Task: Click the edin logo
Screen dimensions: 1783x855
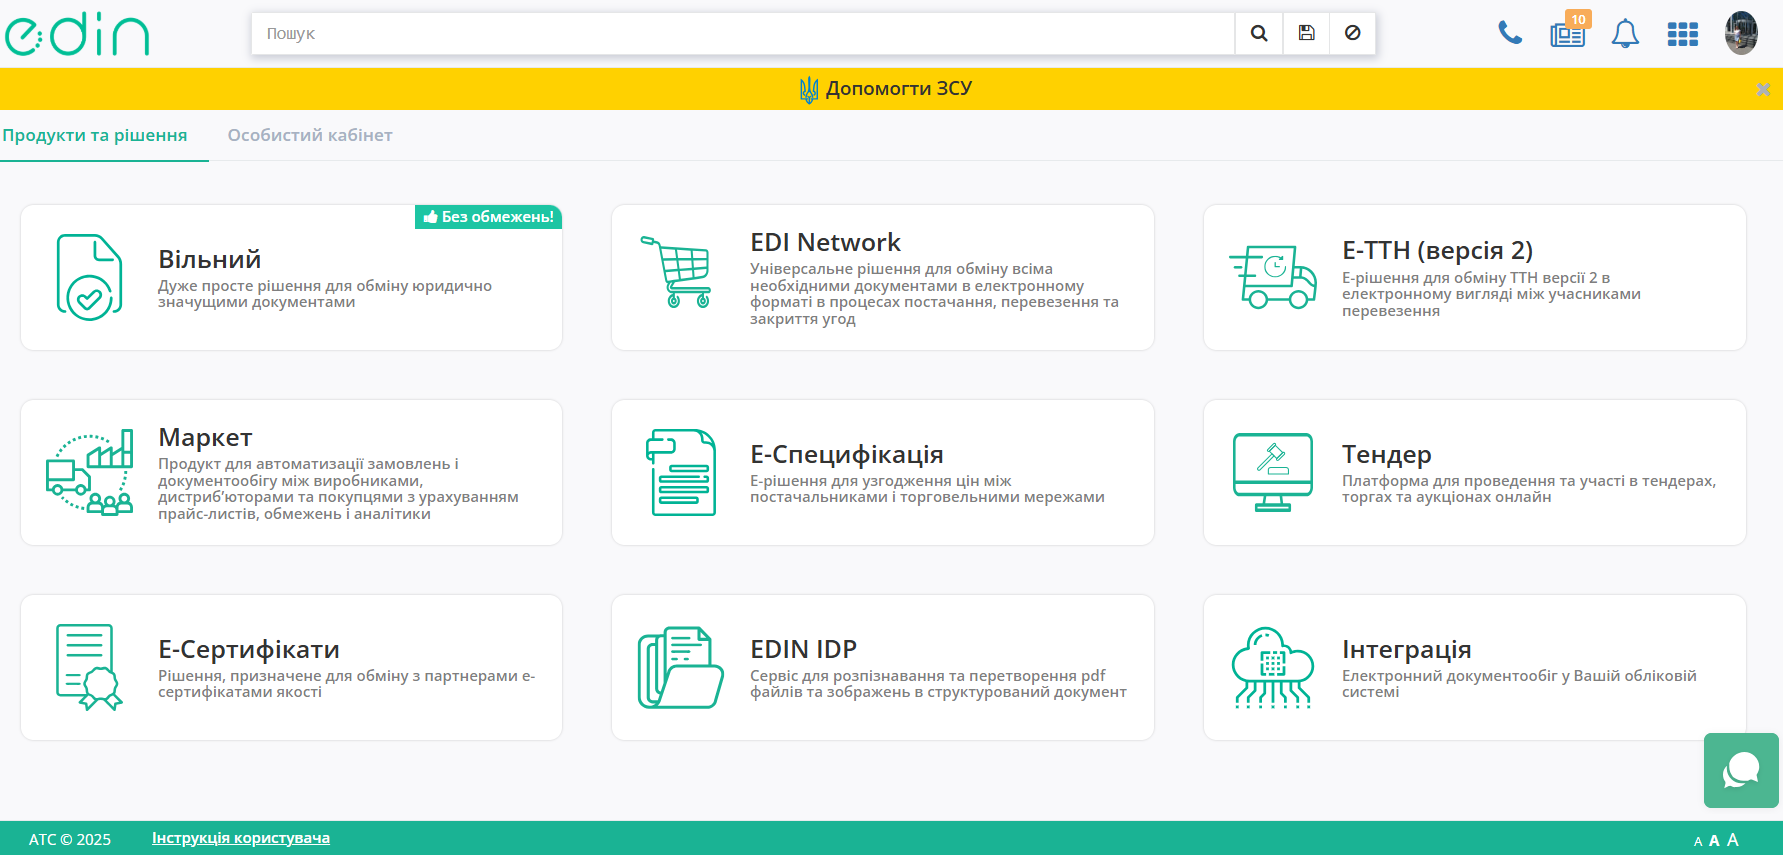Action: click(x=77, y=34)
